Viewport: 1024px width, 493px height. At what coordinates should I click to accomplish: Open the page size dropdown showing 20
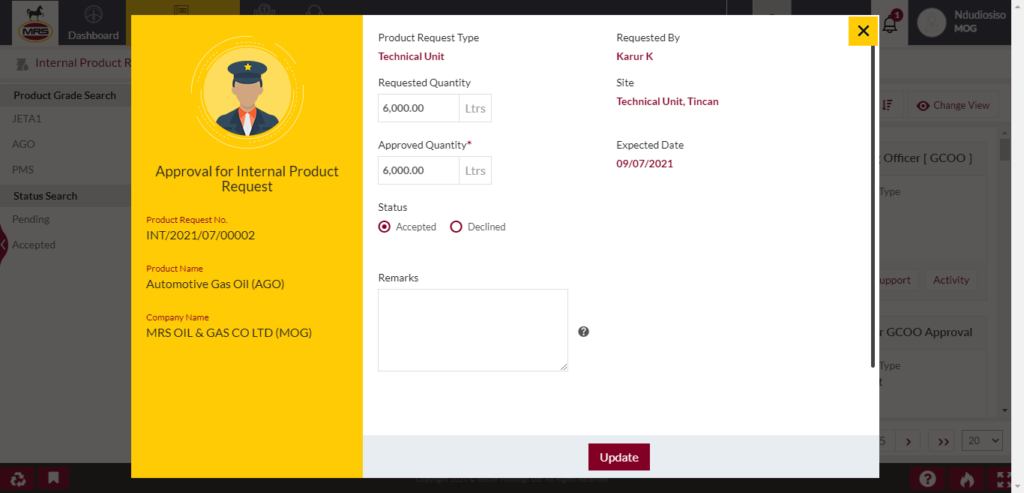982,441
